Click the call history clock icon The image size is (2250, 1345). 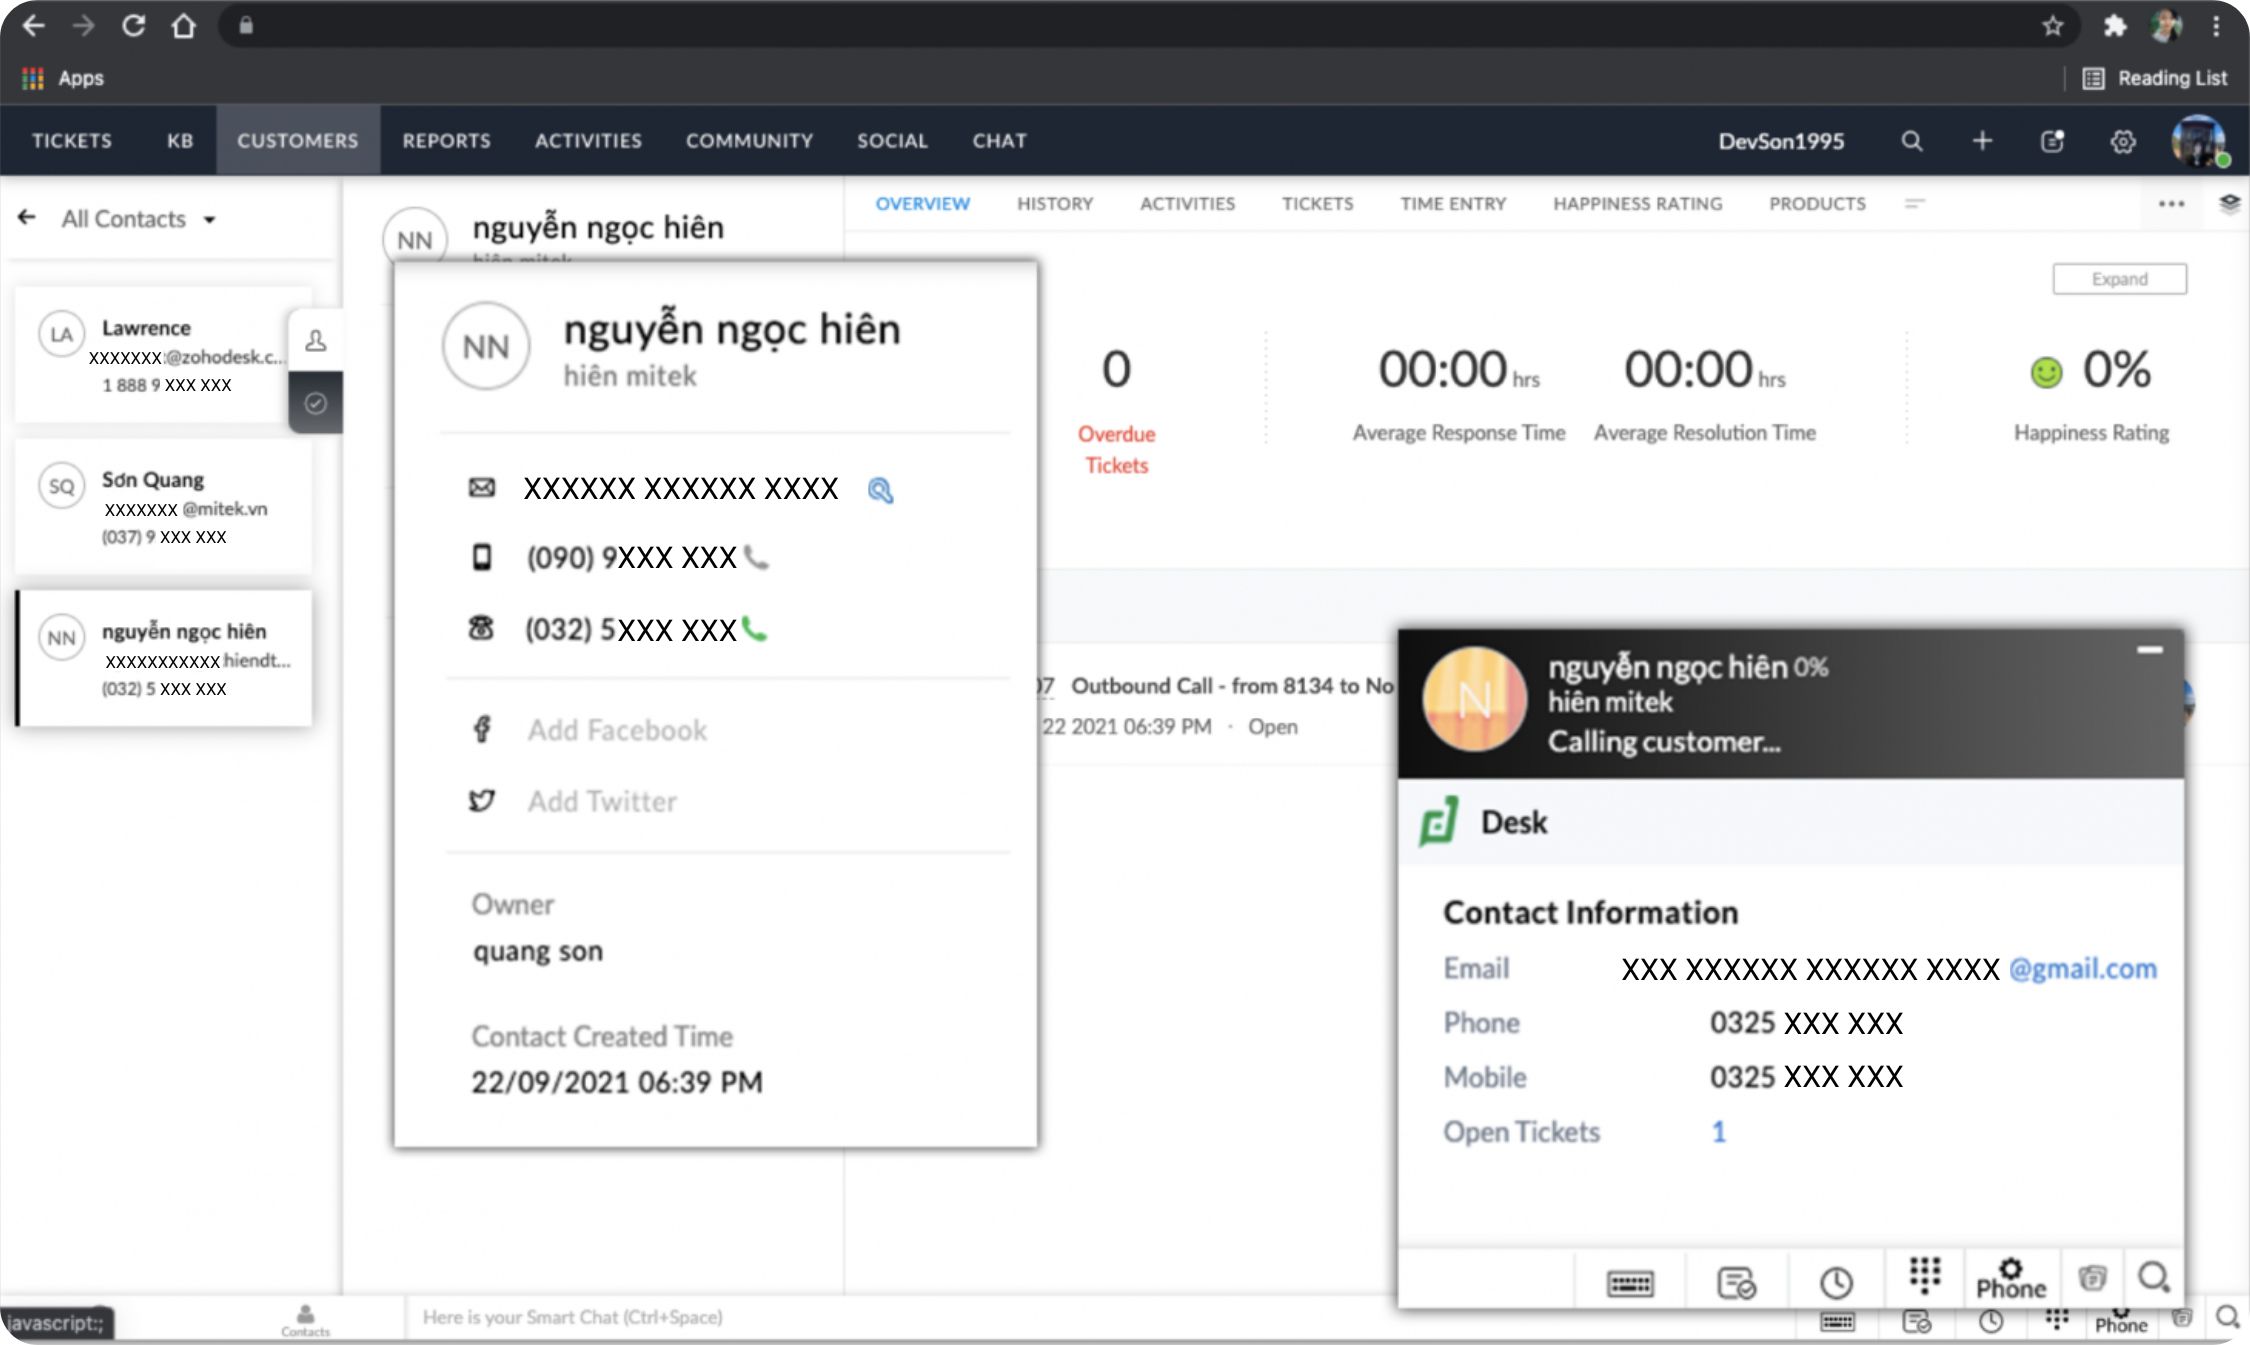[x=1836, y=1282]
